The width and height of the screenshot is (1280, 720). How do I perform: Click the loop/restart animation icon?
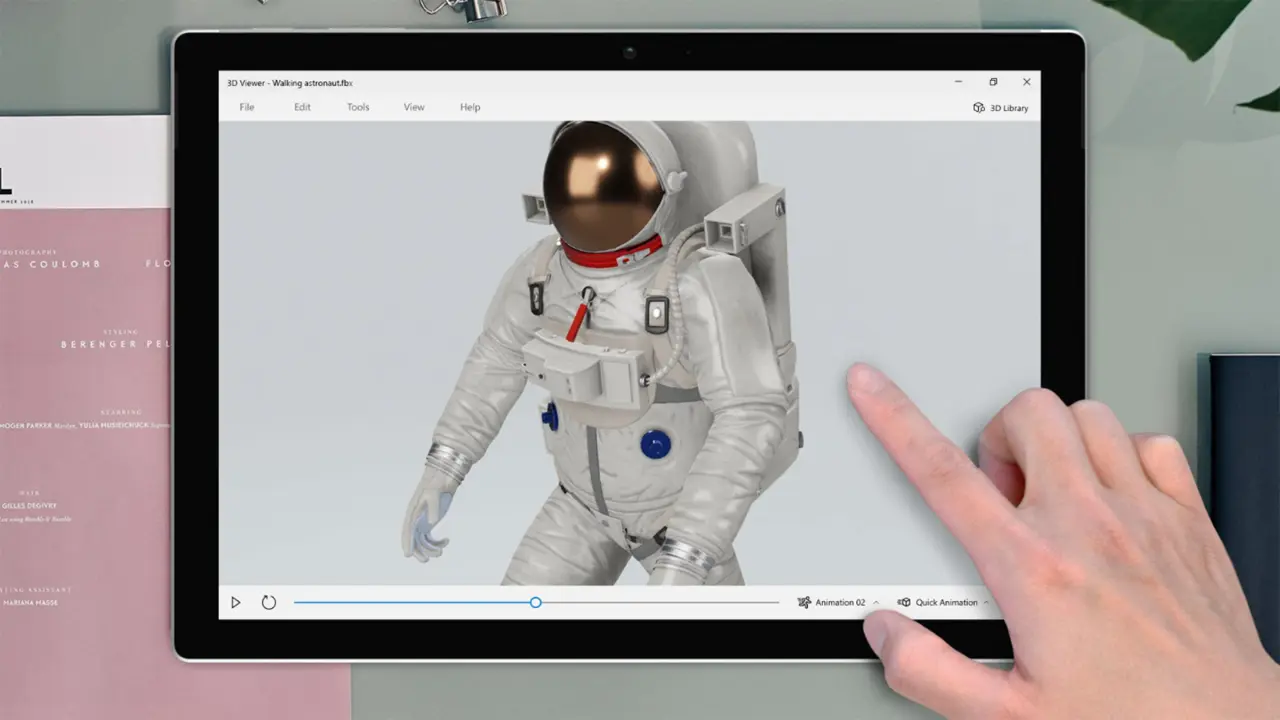click(x=269, y=603)
